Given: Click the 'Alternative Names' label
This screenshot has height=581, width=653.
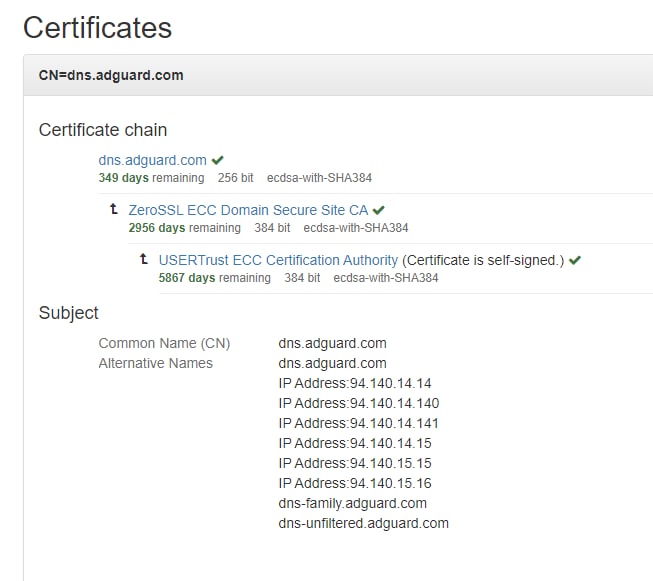Looking at the screenshot, I should [x=156, y=363].
